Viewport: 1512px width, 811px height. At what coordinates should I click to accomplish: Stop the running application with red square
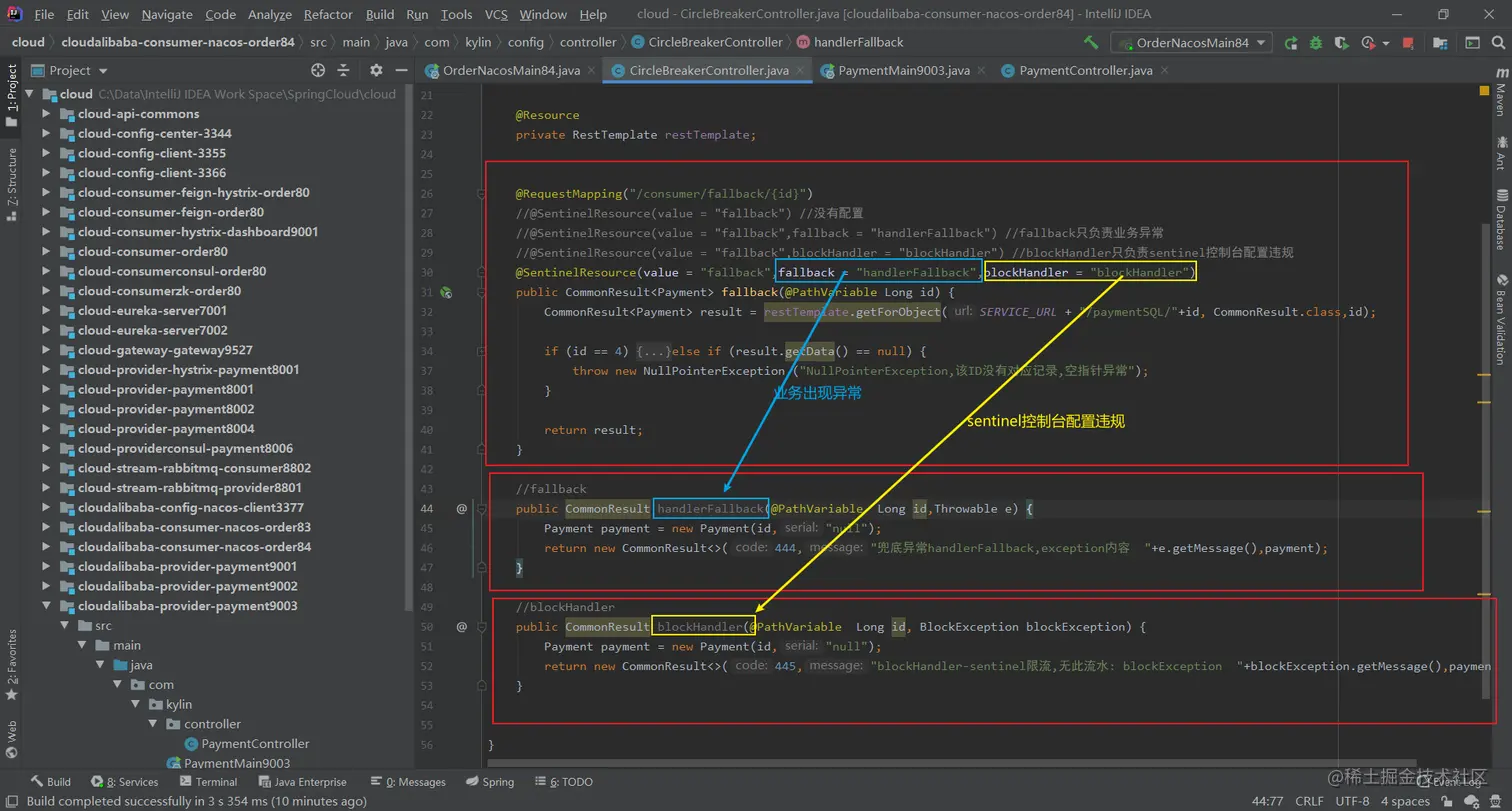[x=1408, y=43]
